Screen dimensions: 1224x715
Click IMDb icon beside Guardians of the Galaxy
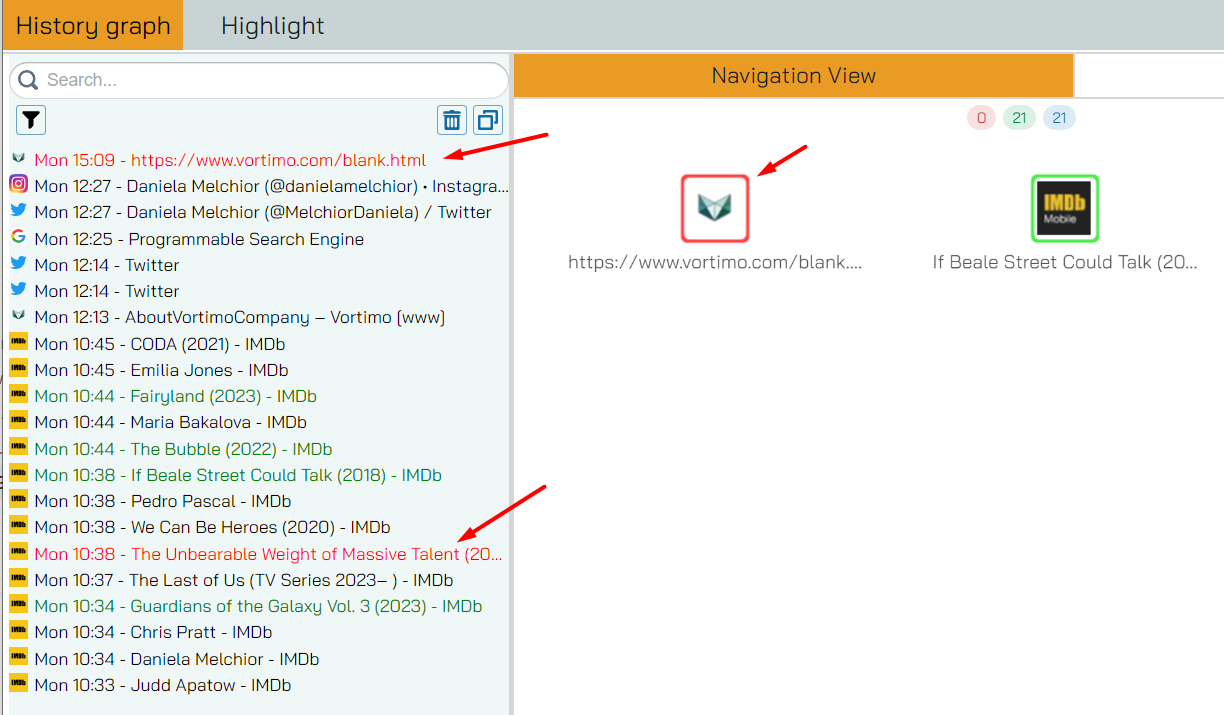point(18,604)
